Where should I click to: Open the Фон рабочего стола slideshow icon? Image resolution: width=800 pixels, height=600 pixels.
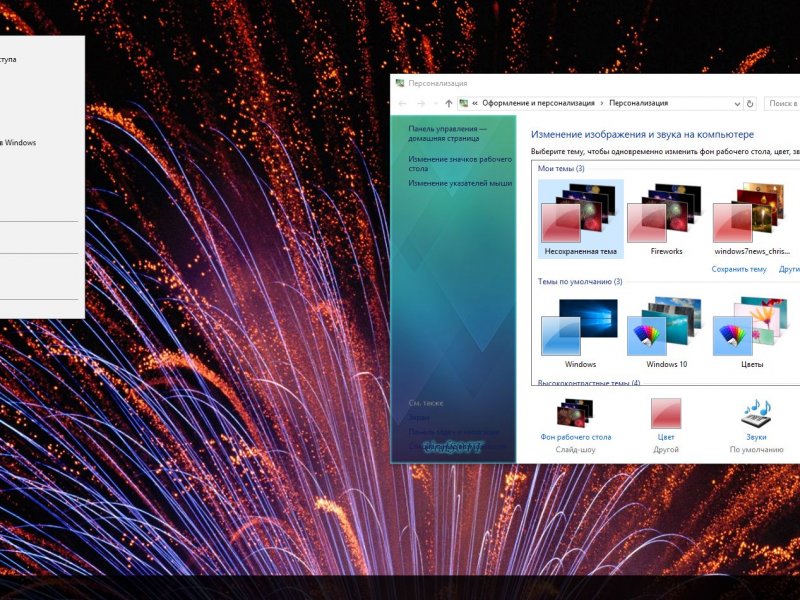pos(575,413)
